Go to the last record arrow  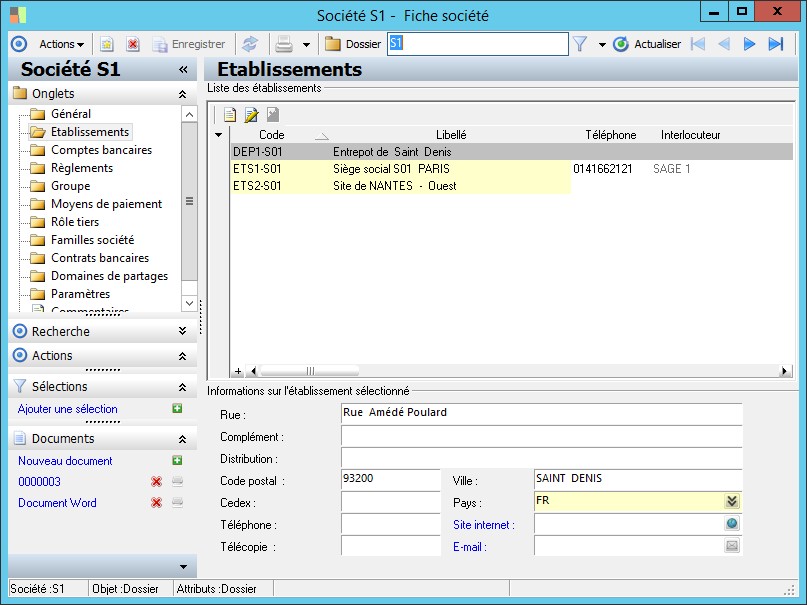(x=775, y=44)
